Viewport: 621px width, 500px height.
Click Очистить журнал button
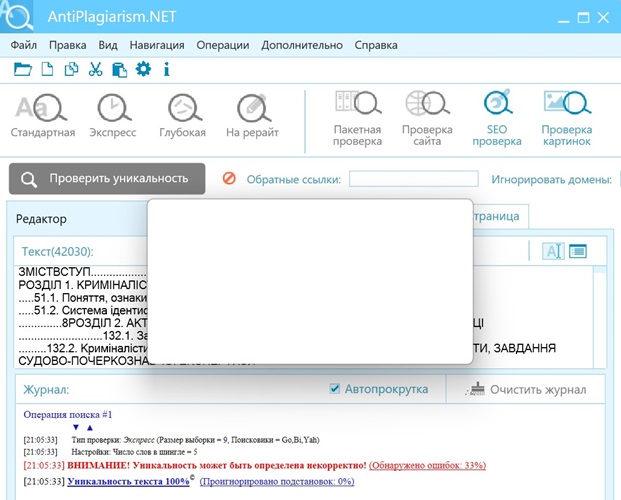pos(526,389)
